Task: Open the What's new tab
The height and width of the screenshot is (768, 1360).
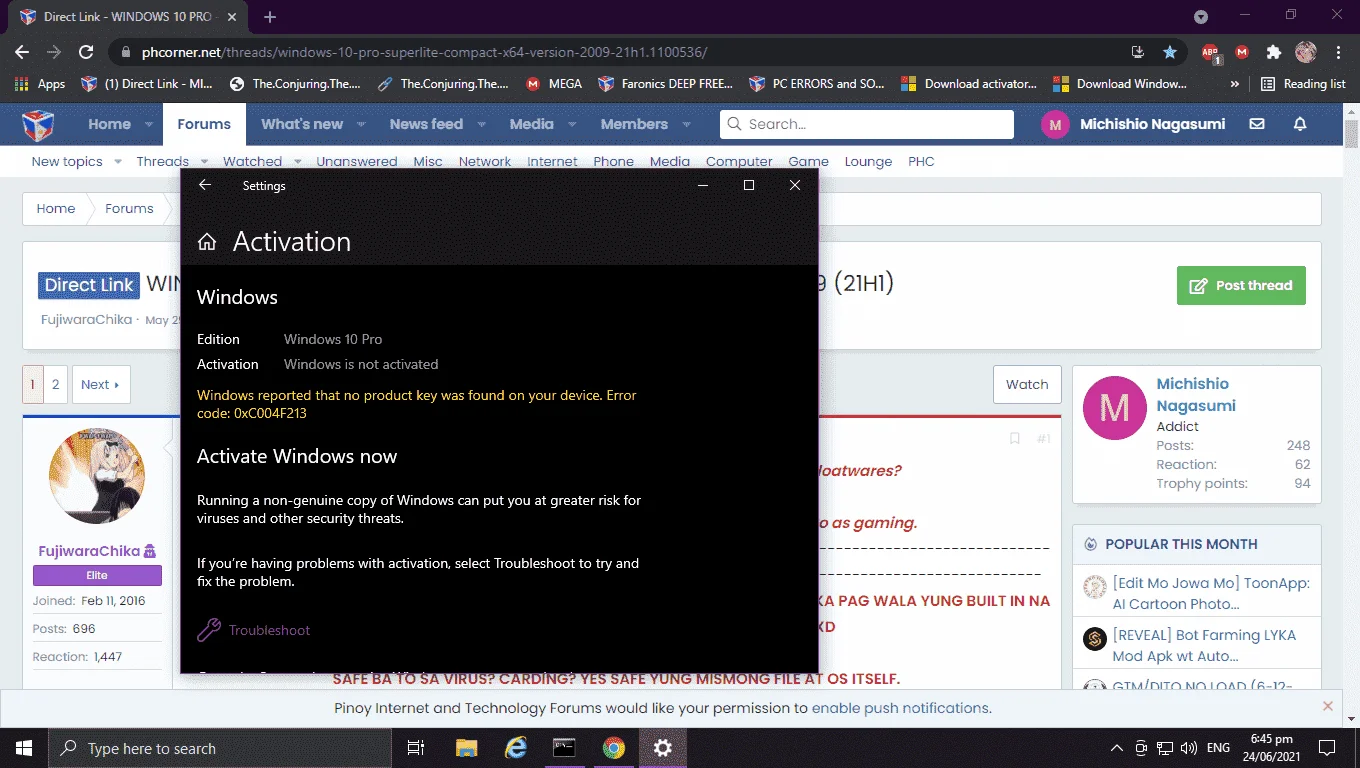Action: [x=302, y=124]
